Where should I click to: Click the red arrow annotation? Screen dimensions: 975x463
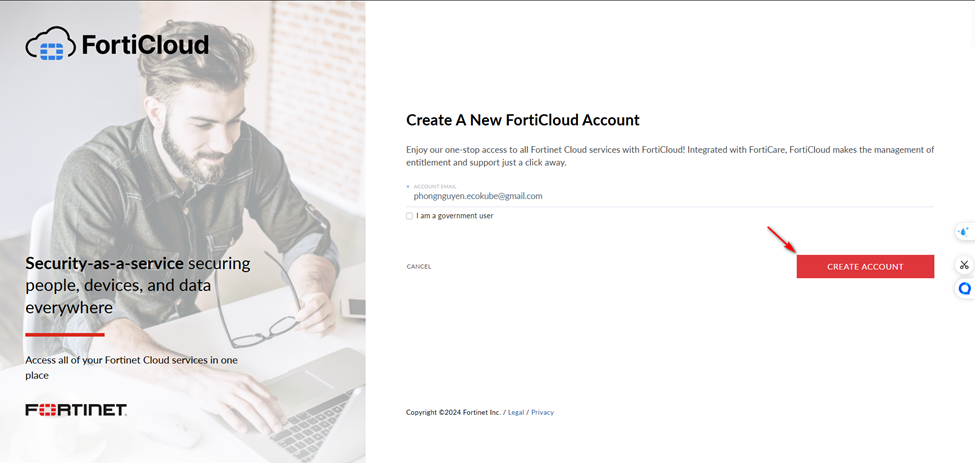[x=782, y=239]
